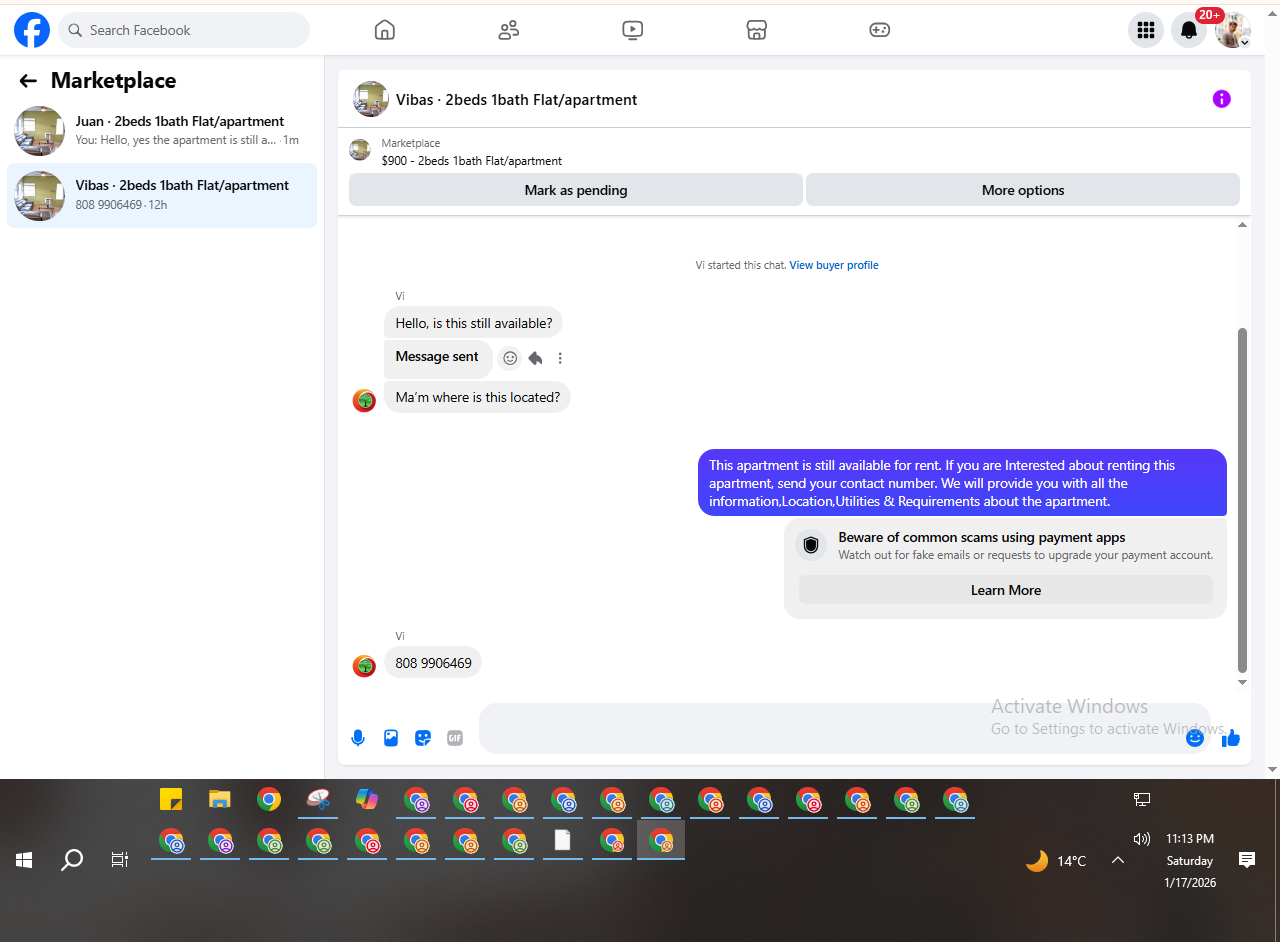Open Task View on the taskbar
The height and width of the screenshot is (942, 1280).
click(120, 860)
